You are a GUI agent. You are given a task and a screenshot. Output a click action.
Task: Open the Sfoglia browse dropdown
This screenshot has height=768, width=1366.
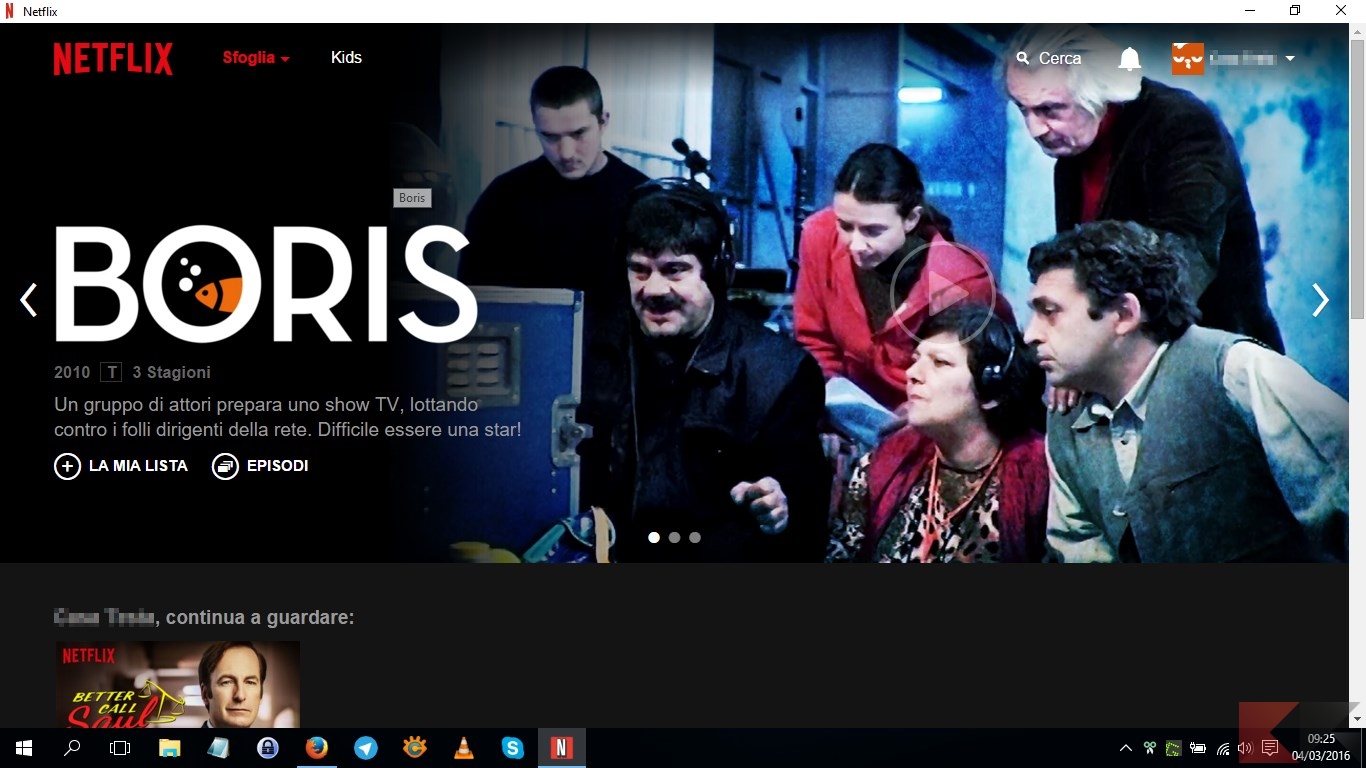(256, 58)
